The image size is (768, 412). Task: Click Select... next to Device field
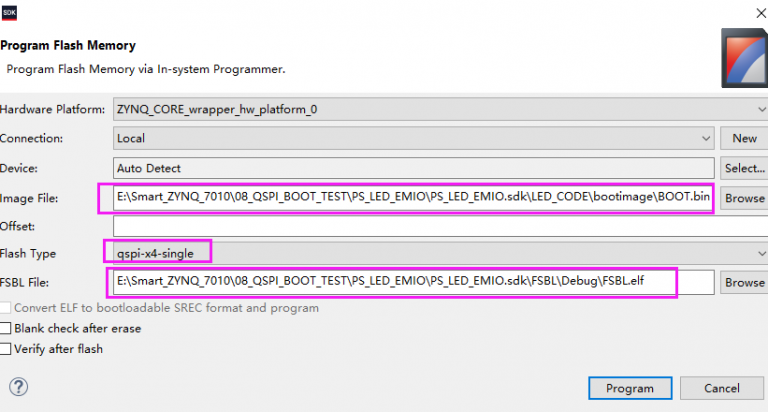(744, 168)
